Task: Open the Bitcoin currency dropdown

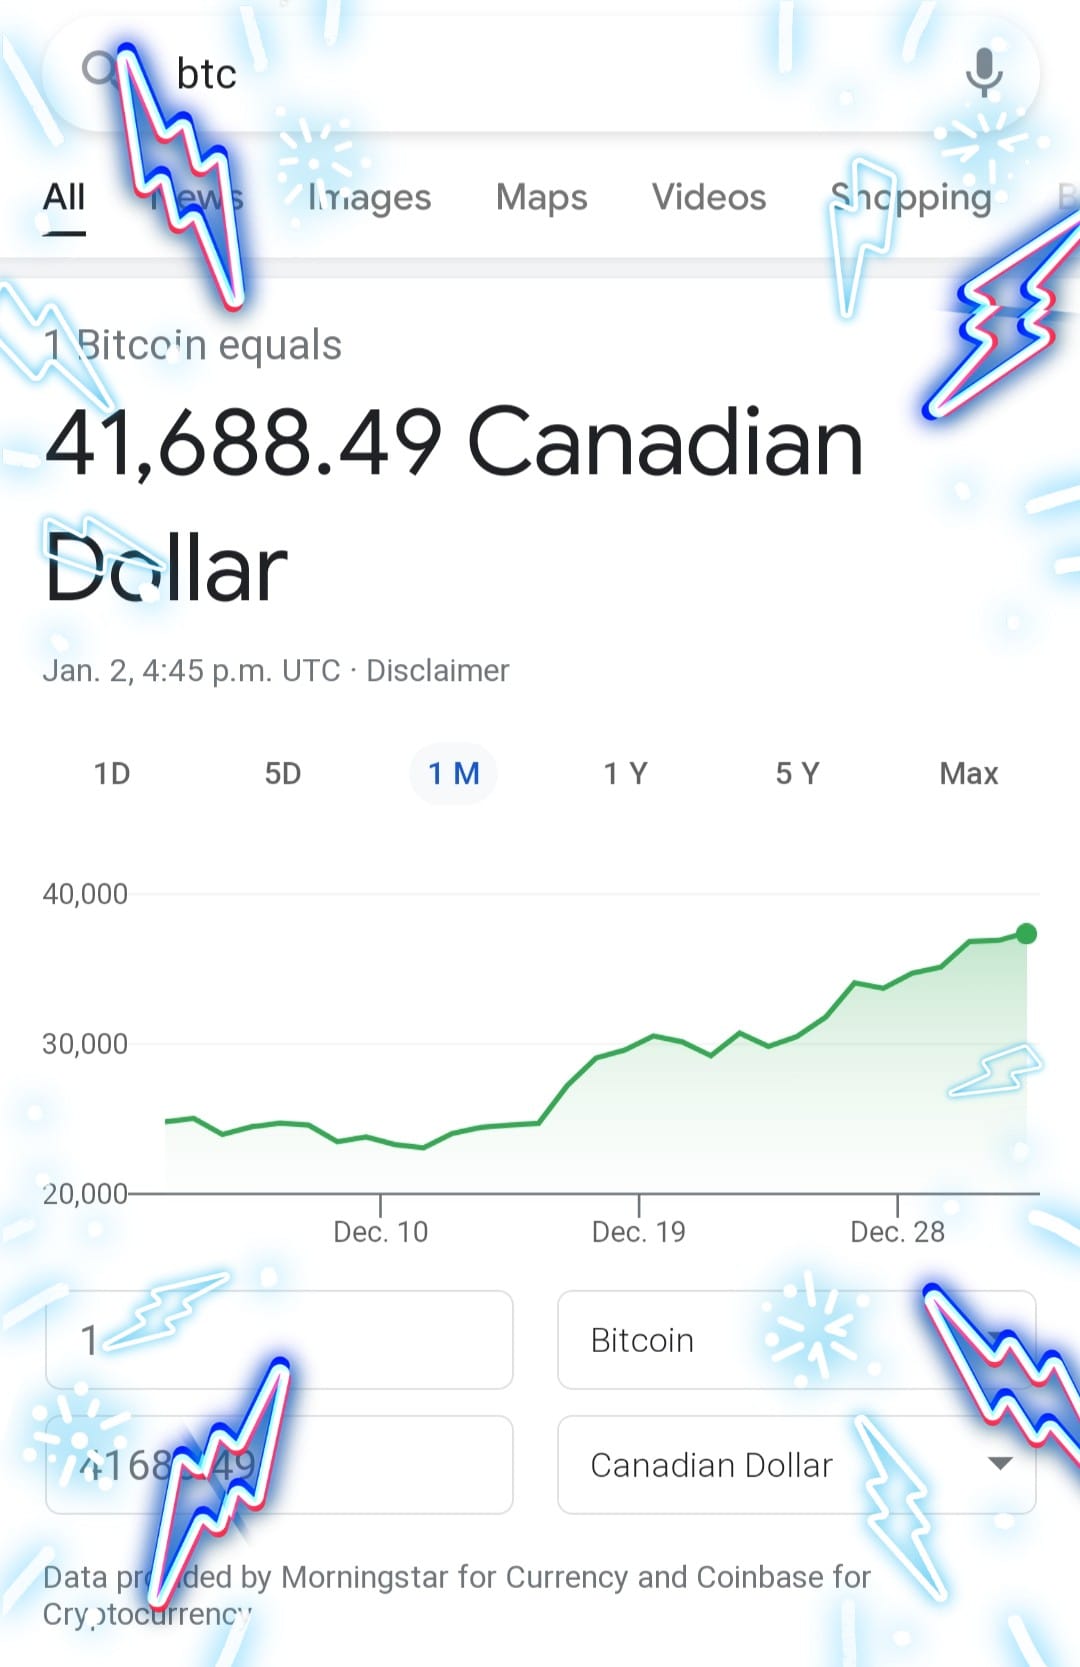Action: coord(796,1340)
